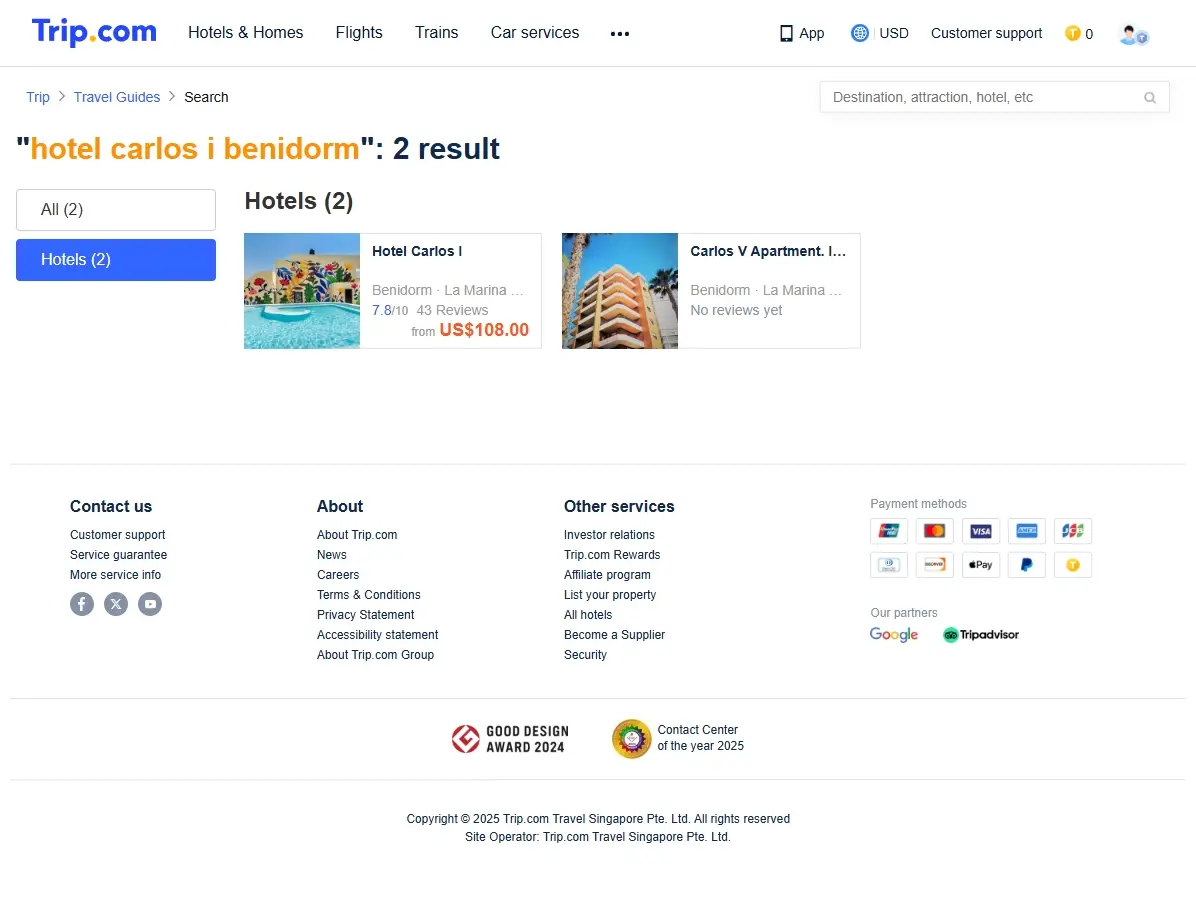1196x921 pixels.
Task: Open the user profile avatar
Action: coord(1133,34)
